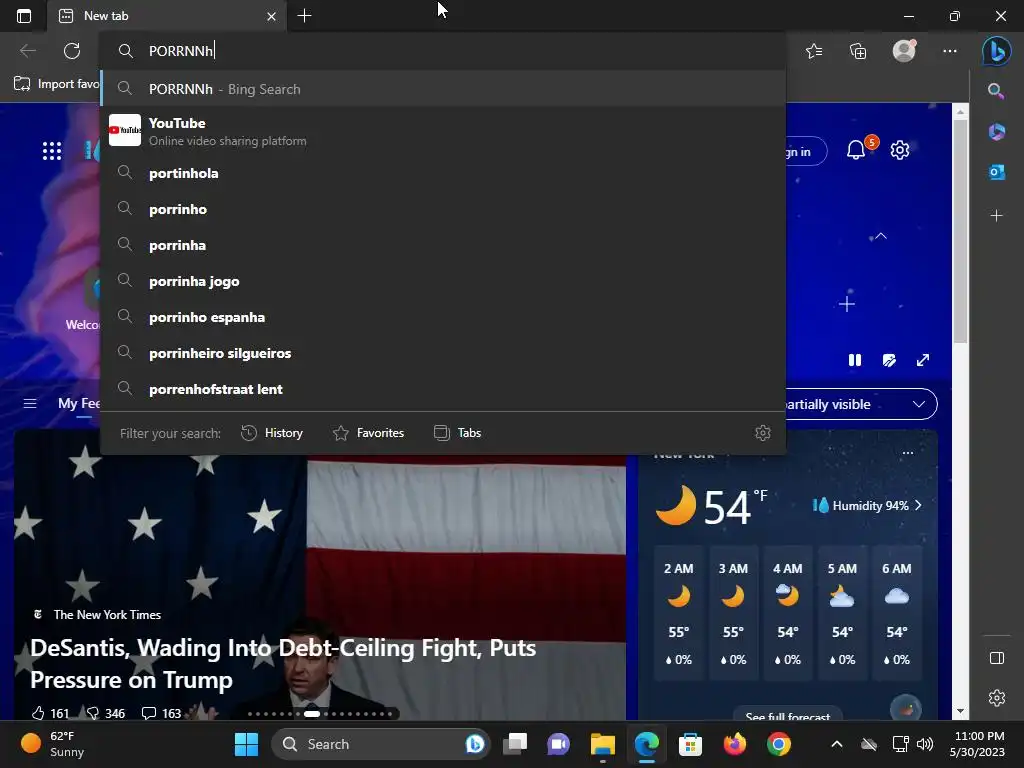Select the 'porrinha' suggestion

click(443, 245)
